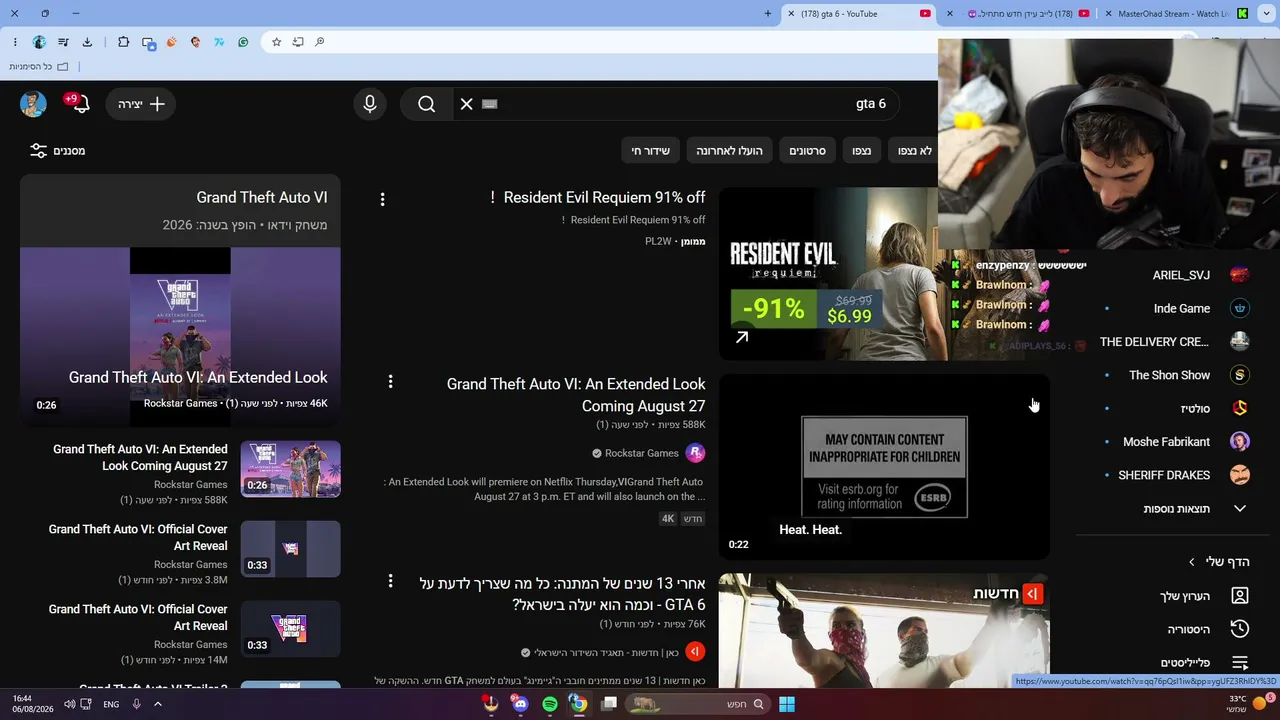The width and height of the screenshot is (1280, 720).
Task: Click the כאן חדשות channel avatar
Action: coord(695,652)
